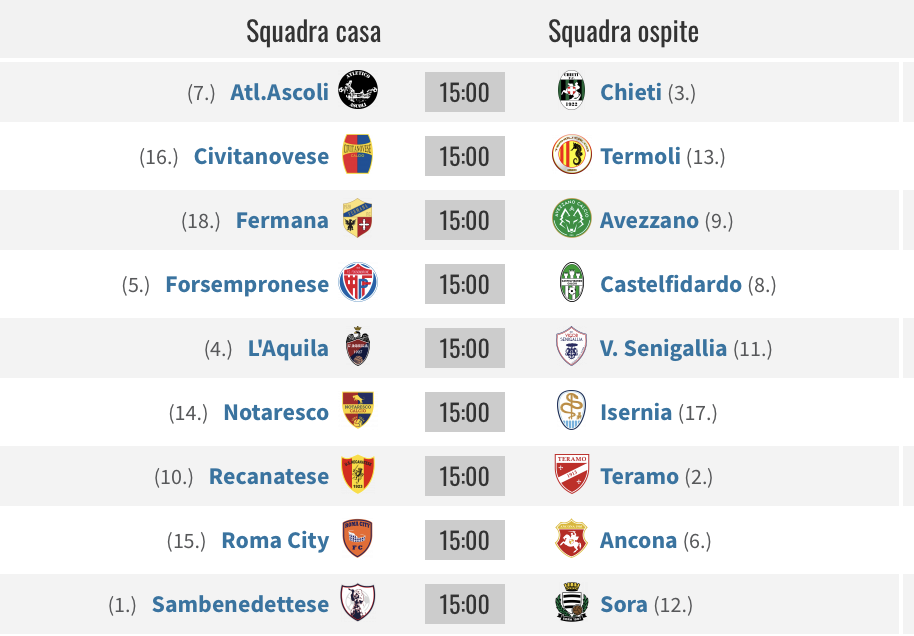Open the Sambenedettese team link
This screenshot has height=636, width=914.
[240, 605]
